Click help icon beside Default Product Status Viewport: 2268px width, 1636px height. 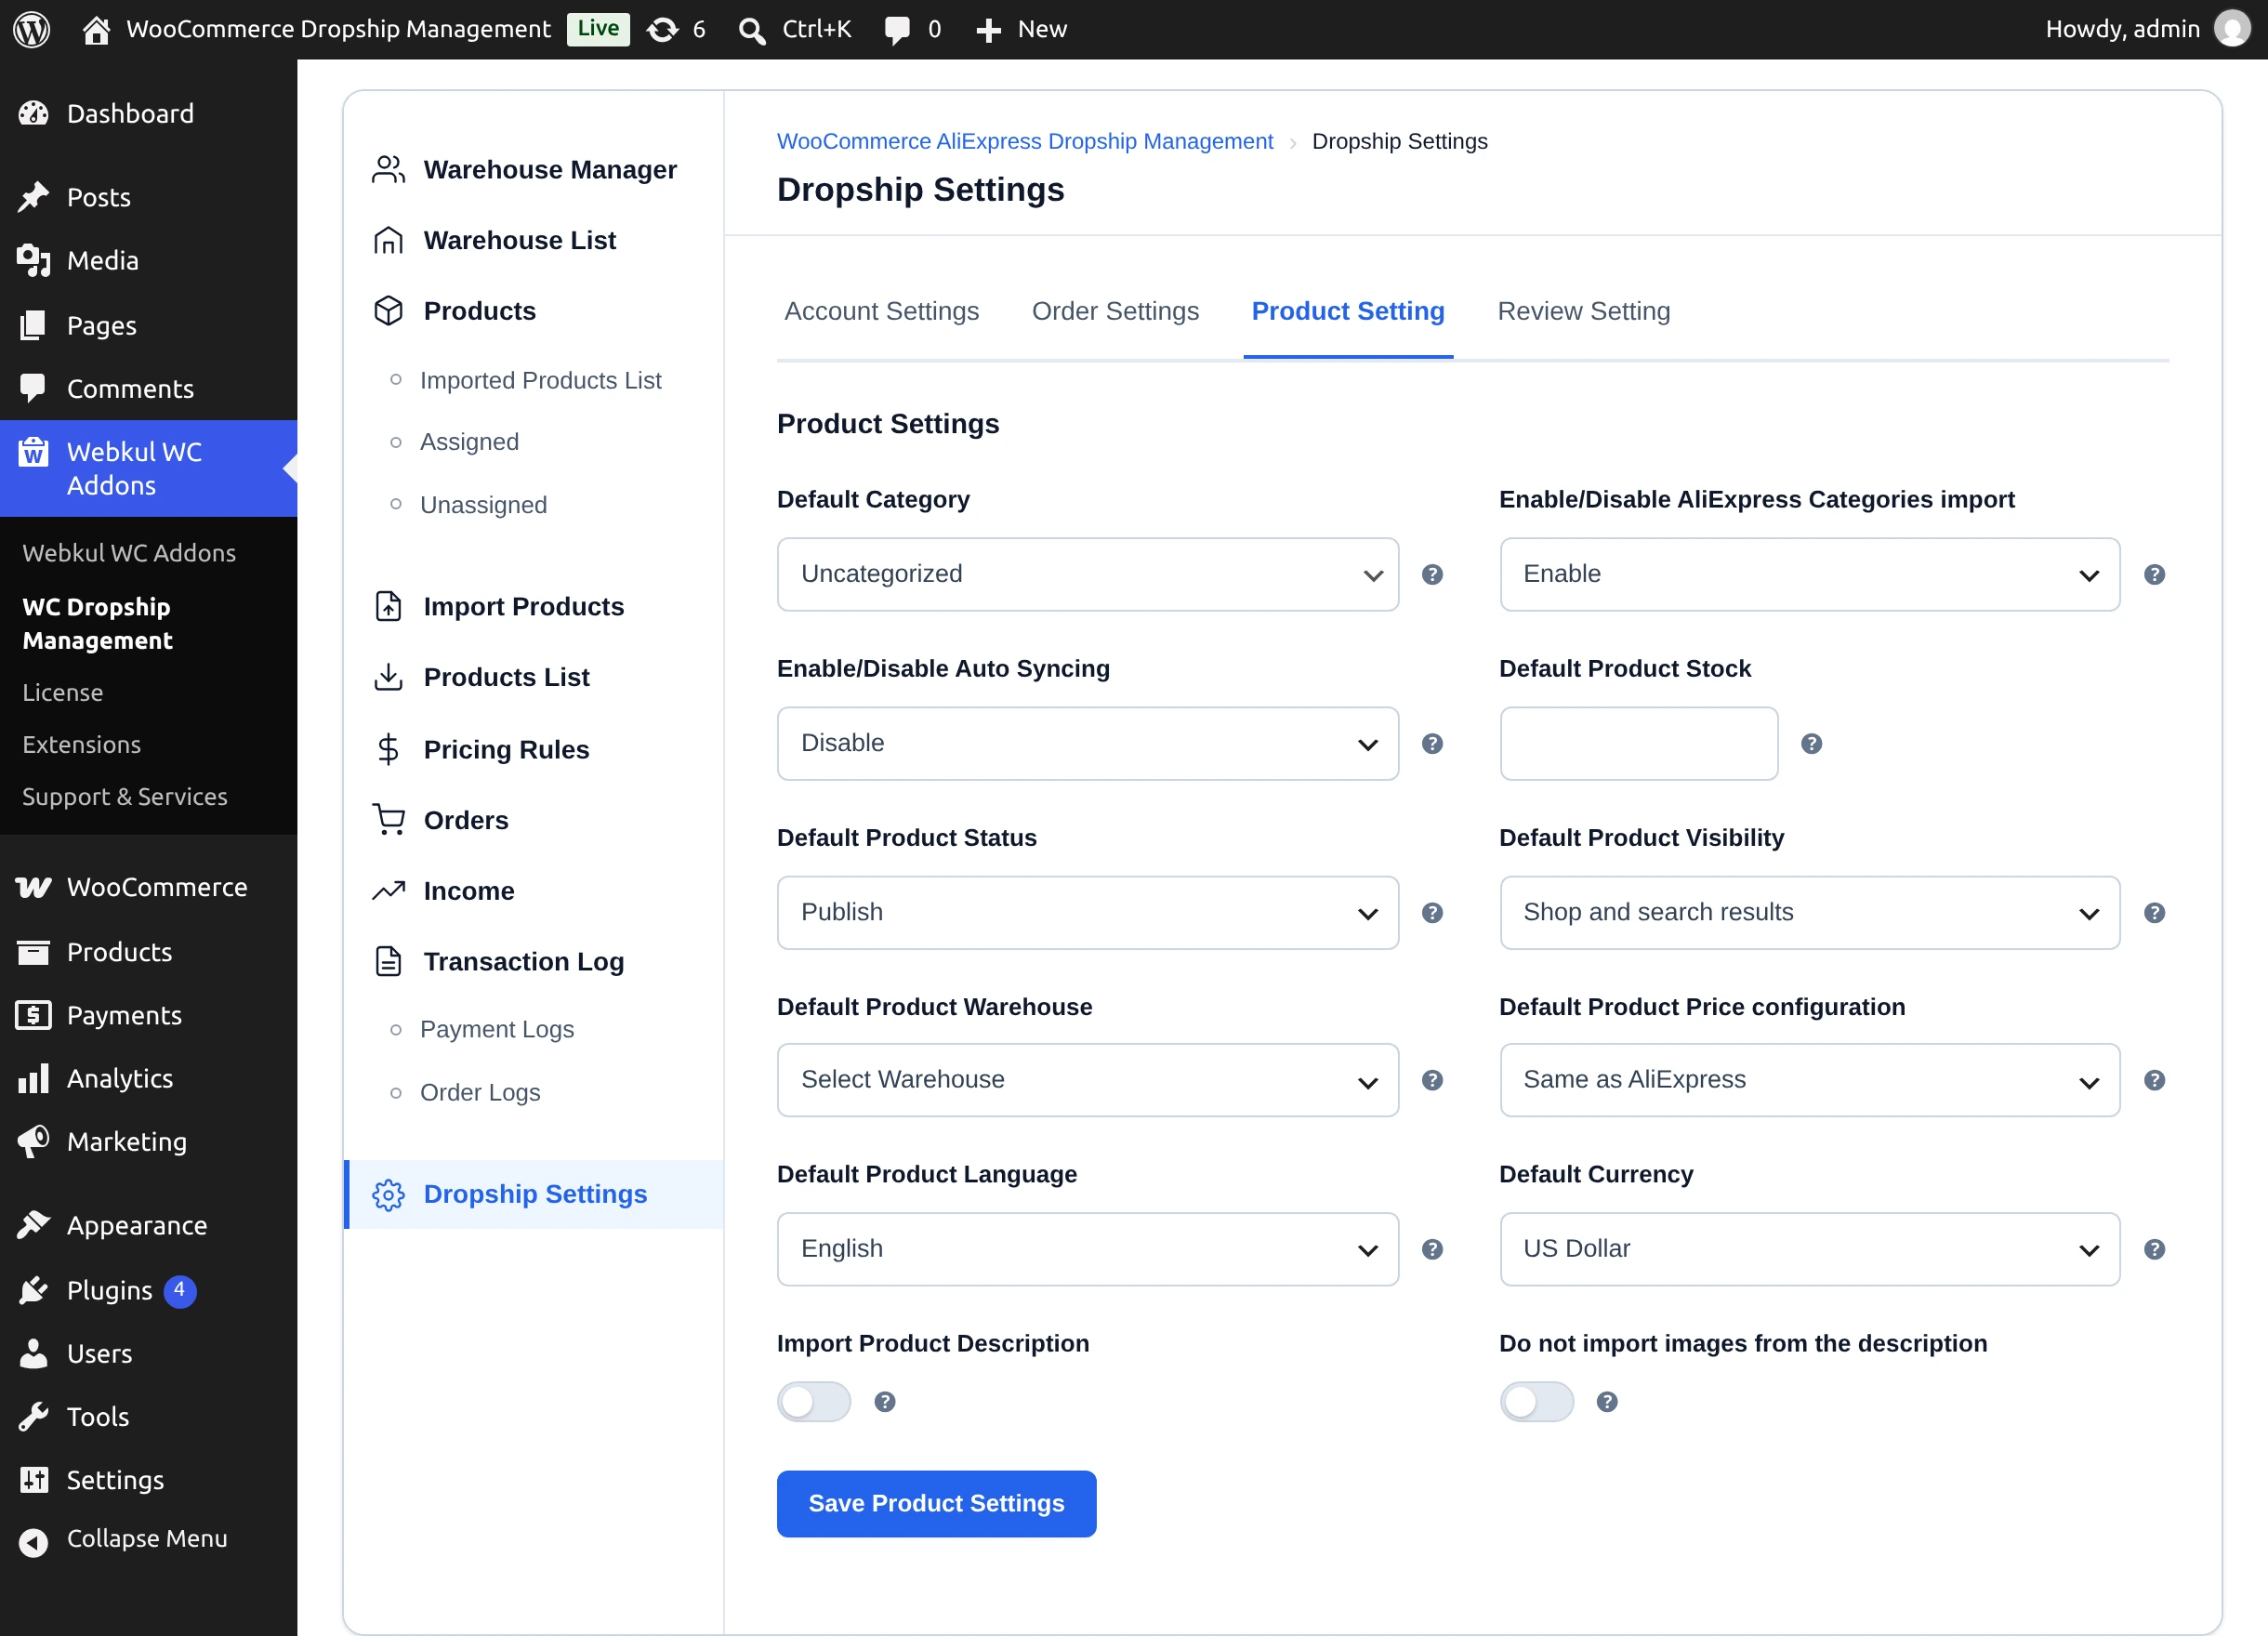coord(1432,912)
